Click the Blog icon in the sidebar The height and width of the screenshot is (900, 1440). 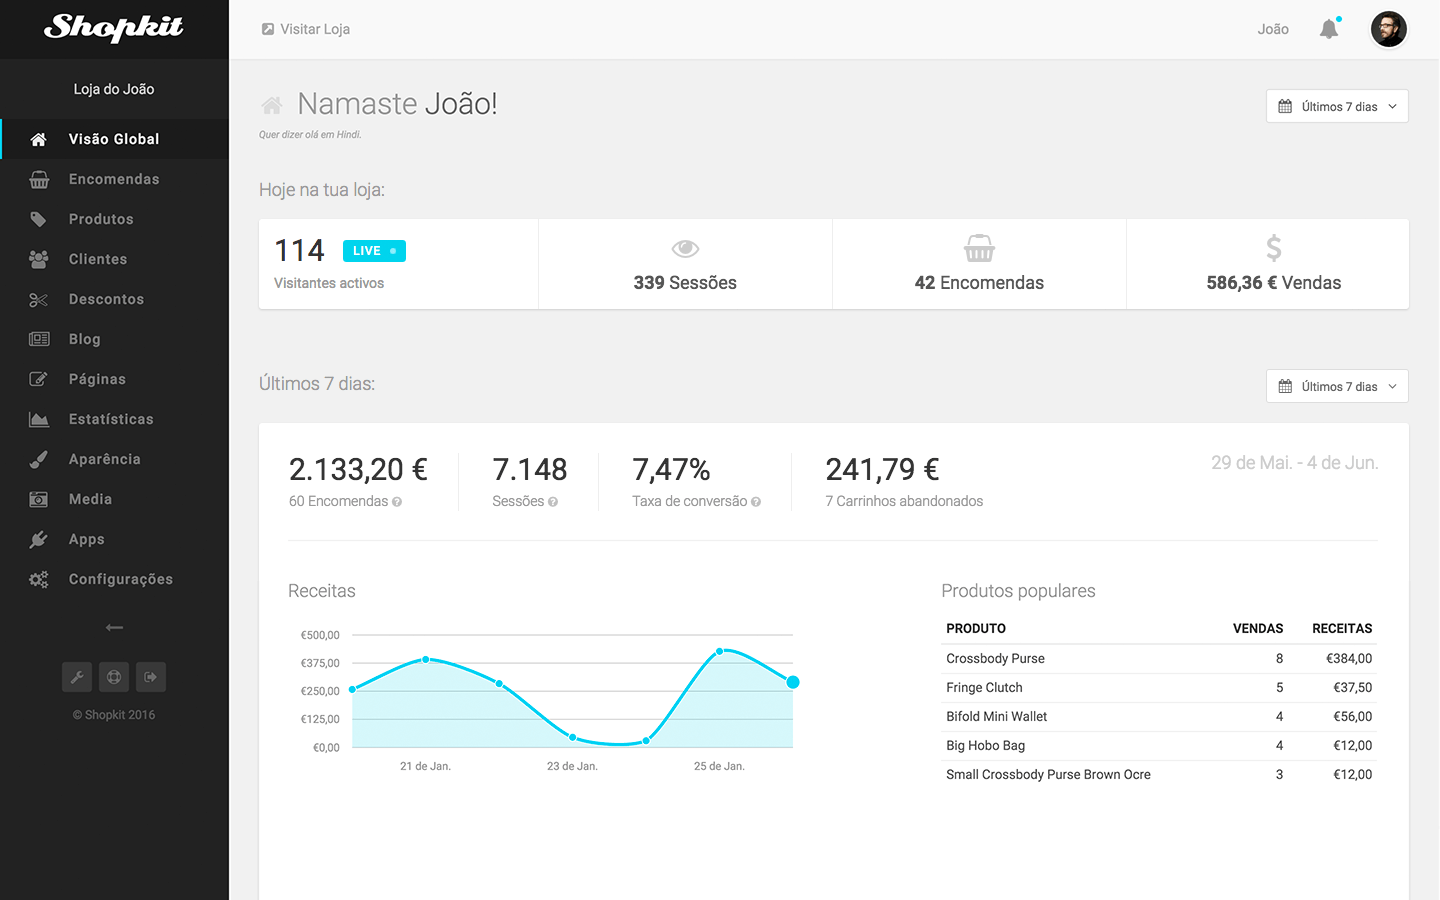coord(38,339)
